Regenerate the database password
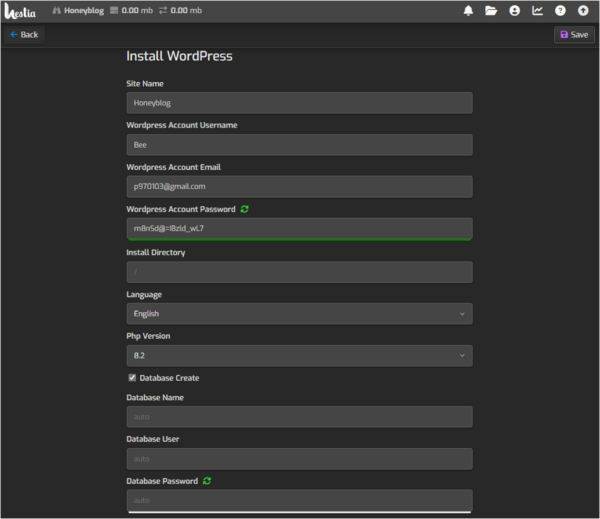The width and height of the screenshot is (600, 519). (207, 481)
